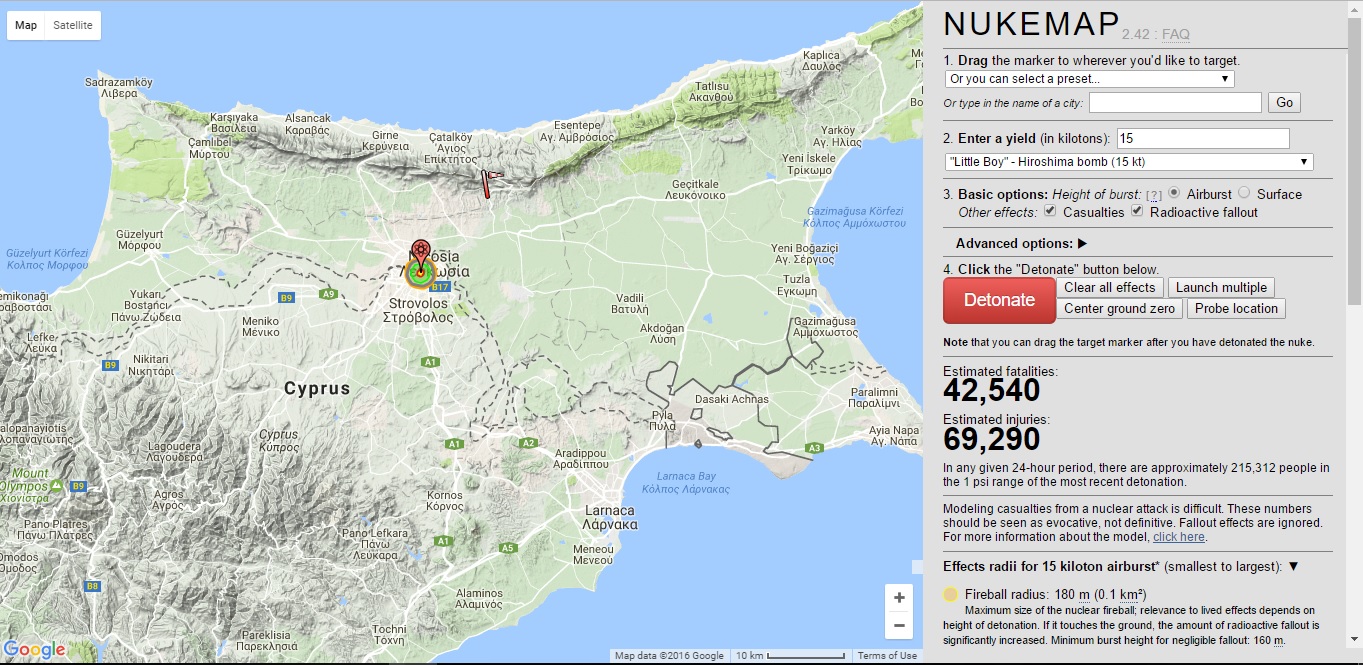The image size is (1363, 665).
Task: Click the A9 road shield
Action: [x=328, y=294]
